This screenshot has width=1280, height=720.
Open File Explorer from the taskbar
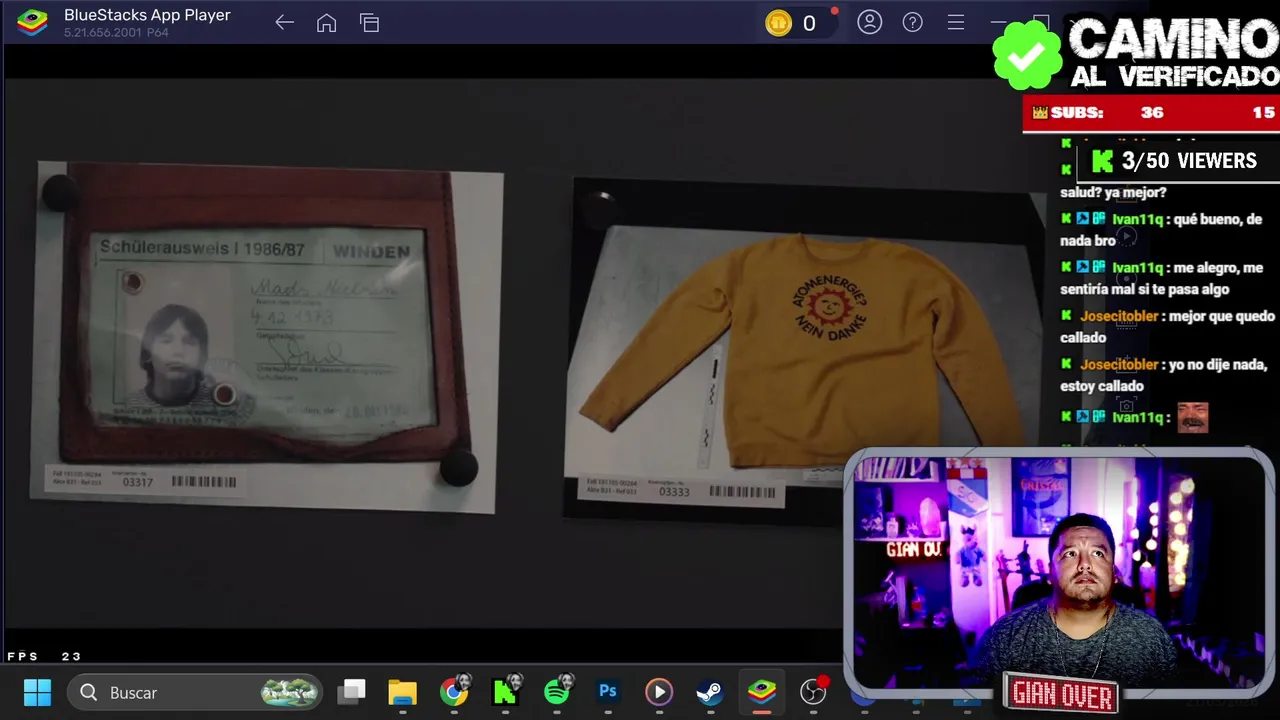(x=402, y=692)
